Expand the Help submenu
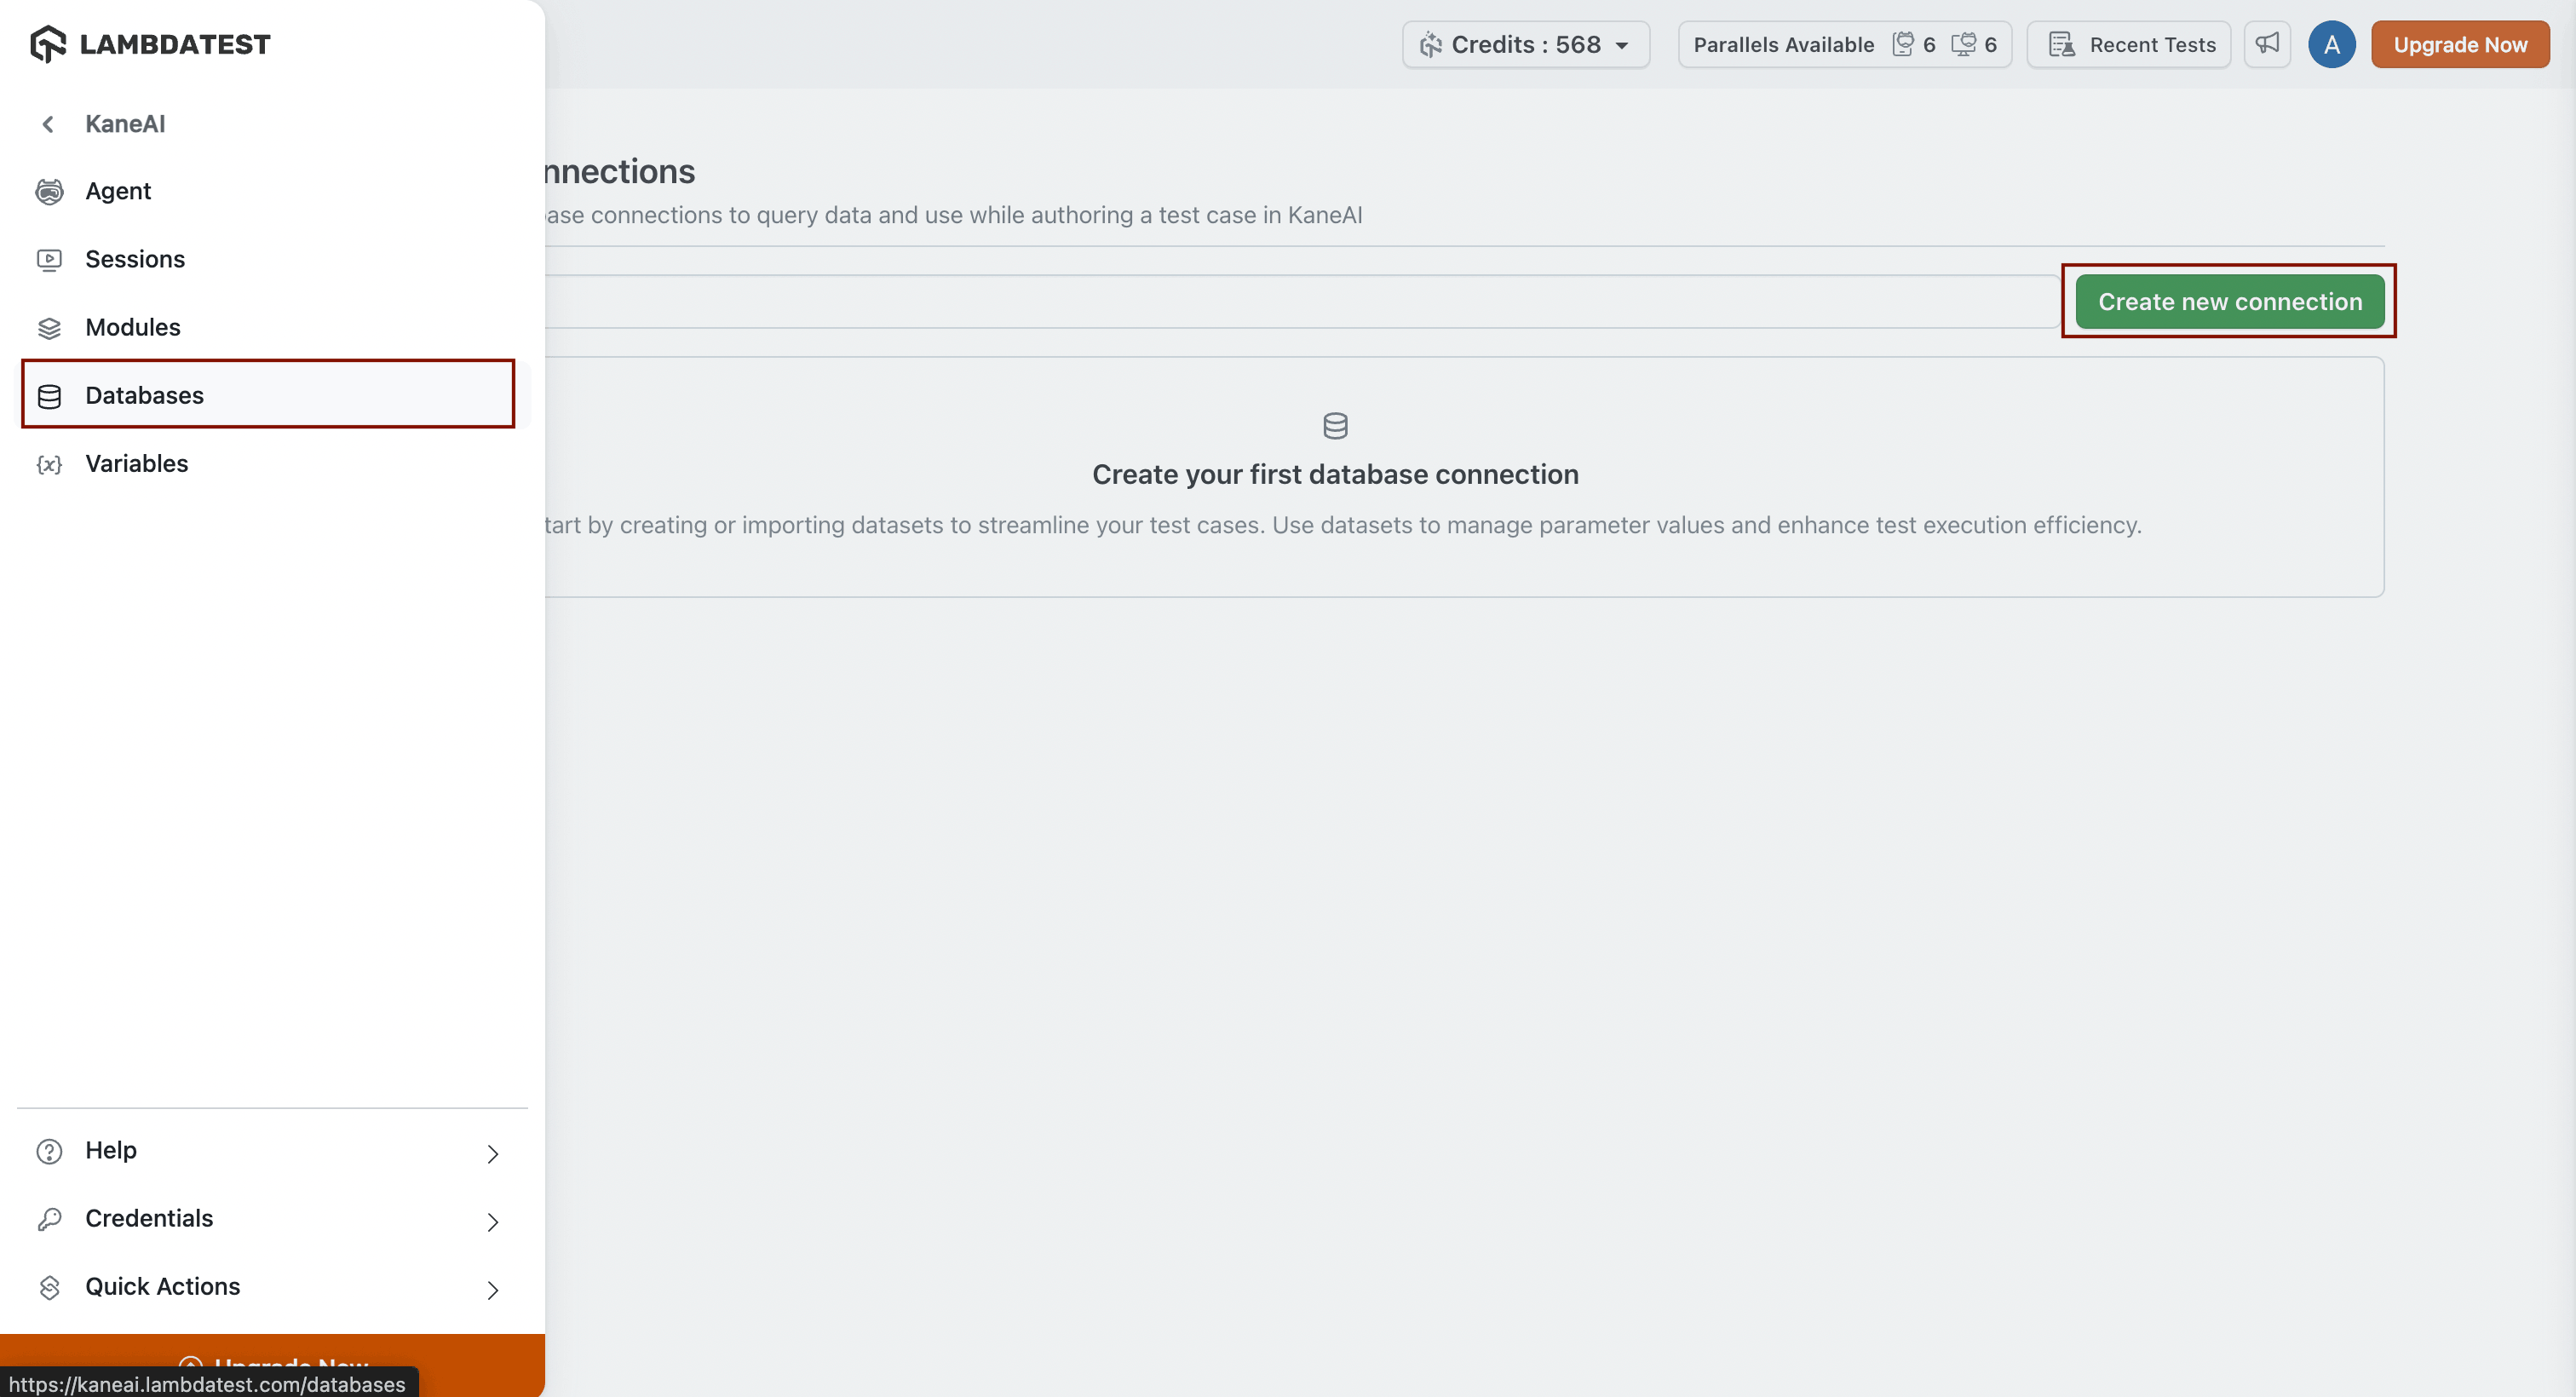 [x=492, y=1153]
